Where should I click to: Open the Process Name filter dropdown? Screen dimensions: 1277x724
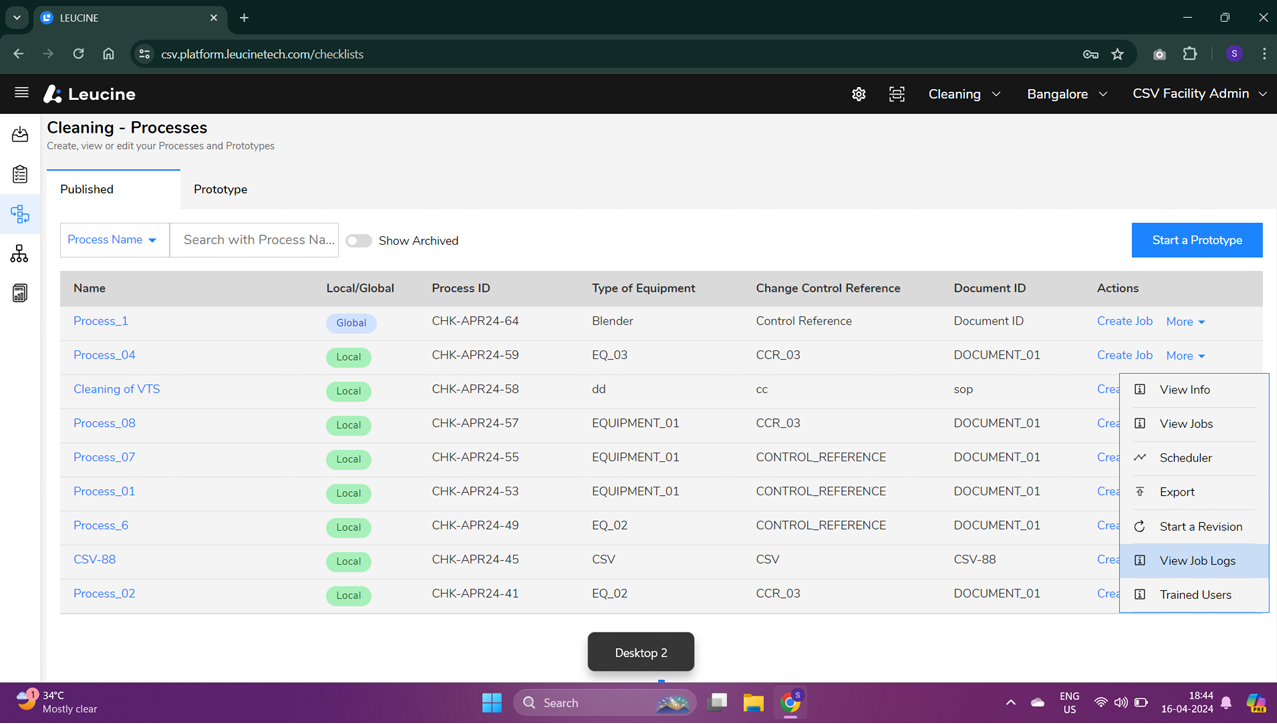113,239
